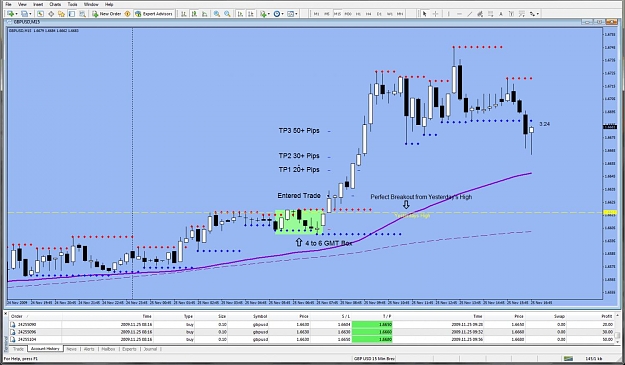Switch chart to line chart style
625x365 pixels.
tap(204, 14)
